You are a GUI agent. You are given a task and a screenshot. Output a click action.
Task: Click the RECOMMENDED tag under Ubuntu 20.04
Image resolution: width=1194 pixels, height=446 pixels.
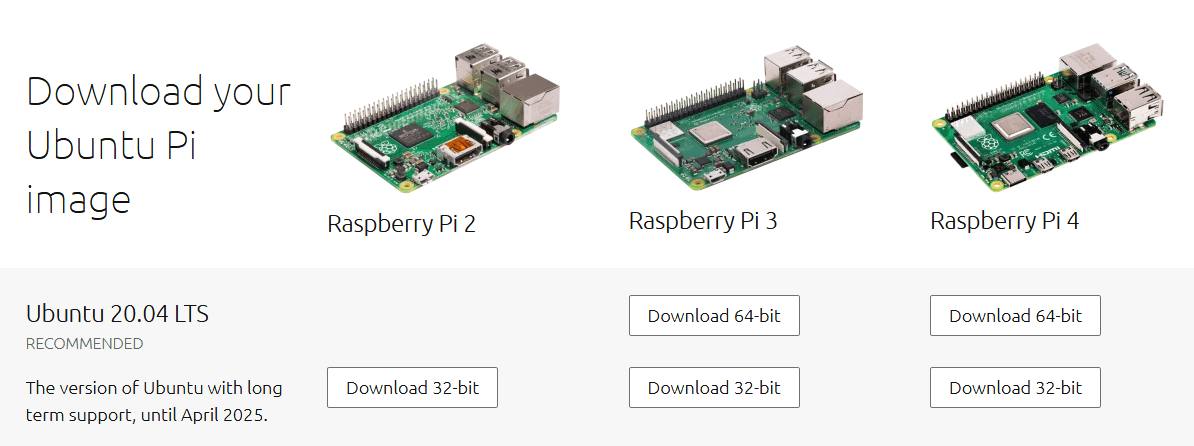click(85, 344)
